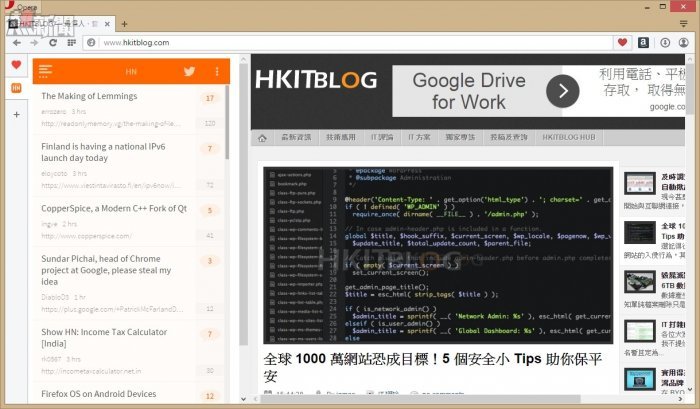Click the HKITBLOG logo
This screenshot has height=409, width=700.
point(316,80)
